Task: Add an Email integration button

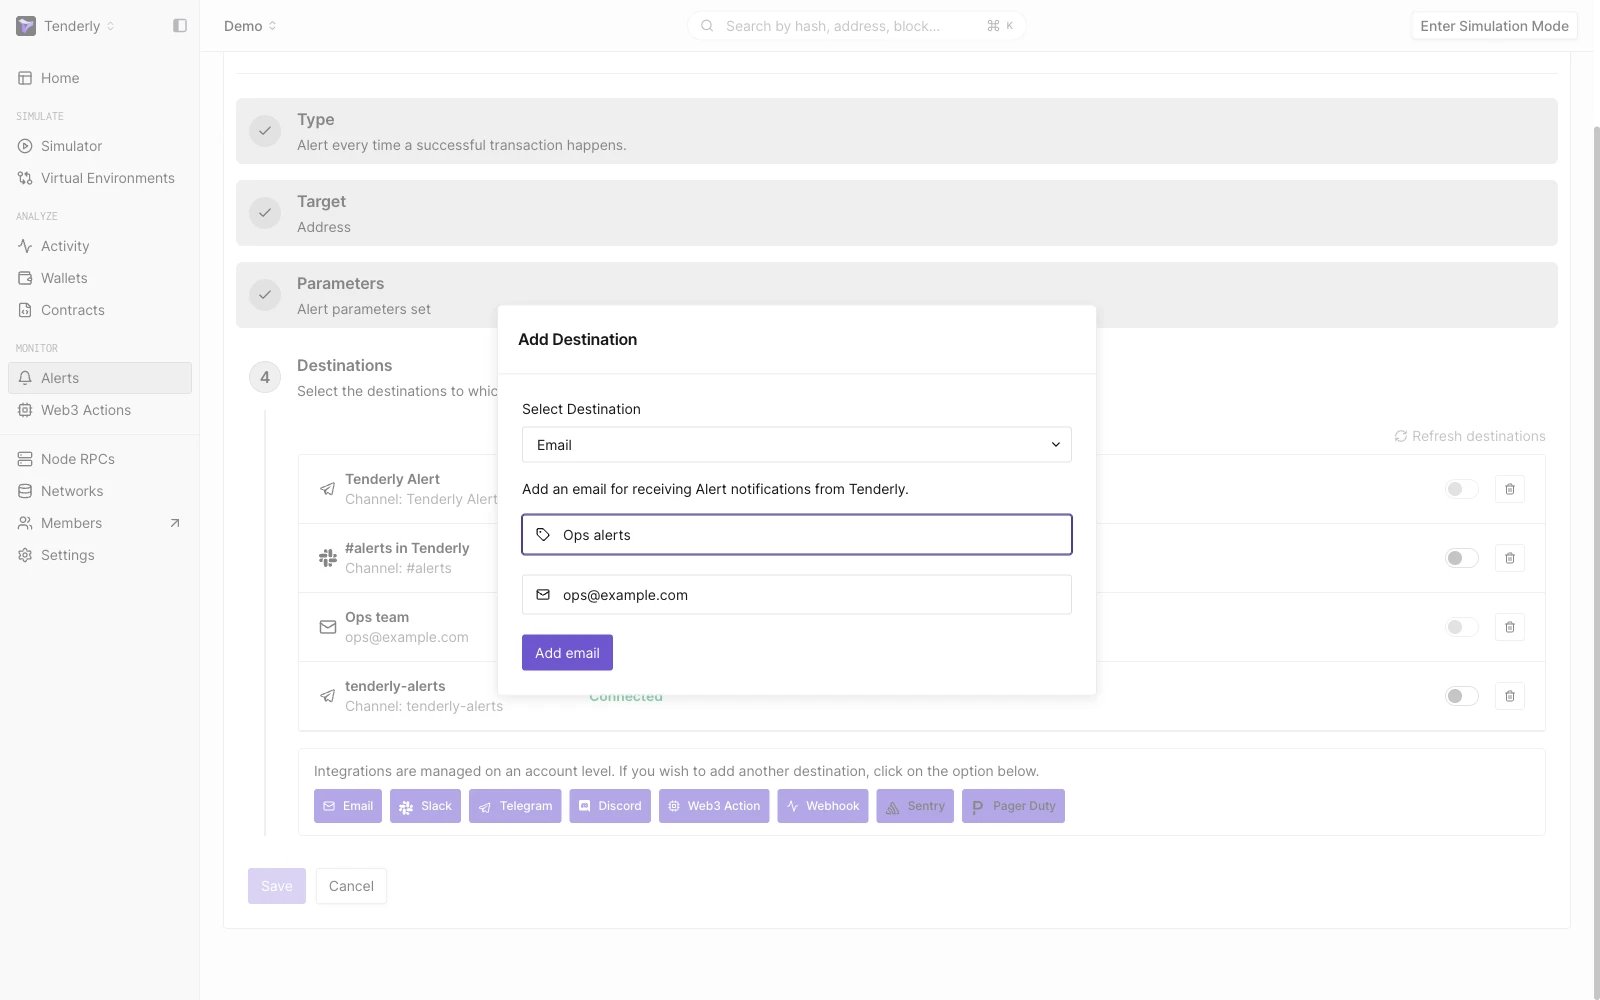Action: [x=348, y=806]
